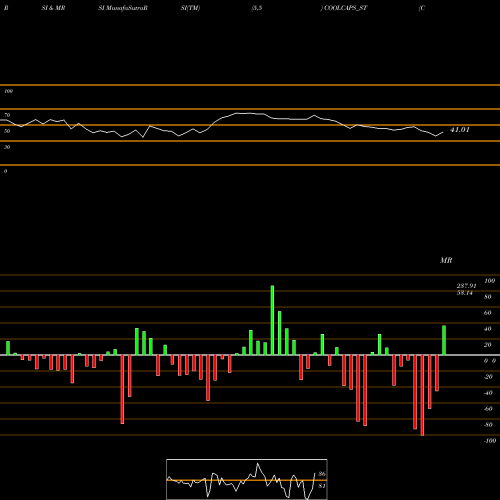Click the MR axis label -80
Viewport: 500px width, 500px height.
click(488, 425)
